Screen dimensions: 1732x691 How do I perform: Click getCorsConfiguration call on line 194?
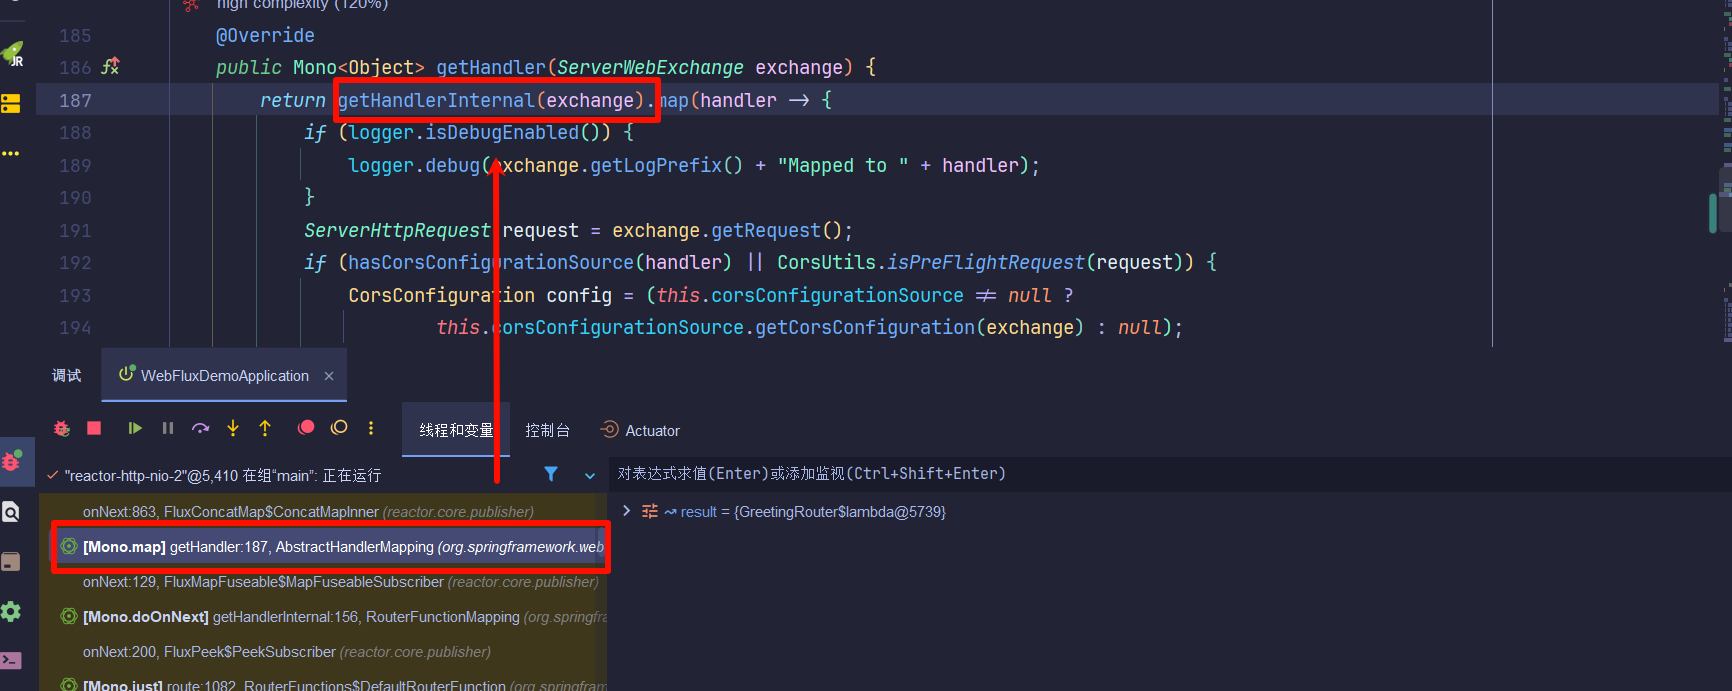coord(865,327)
